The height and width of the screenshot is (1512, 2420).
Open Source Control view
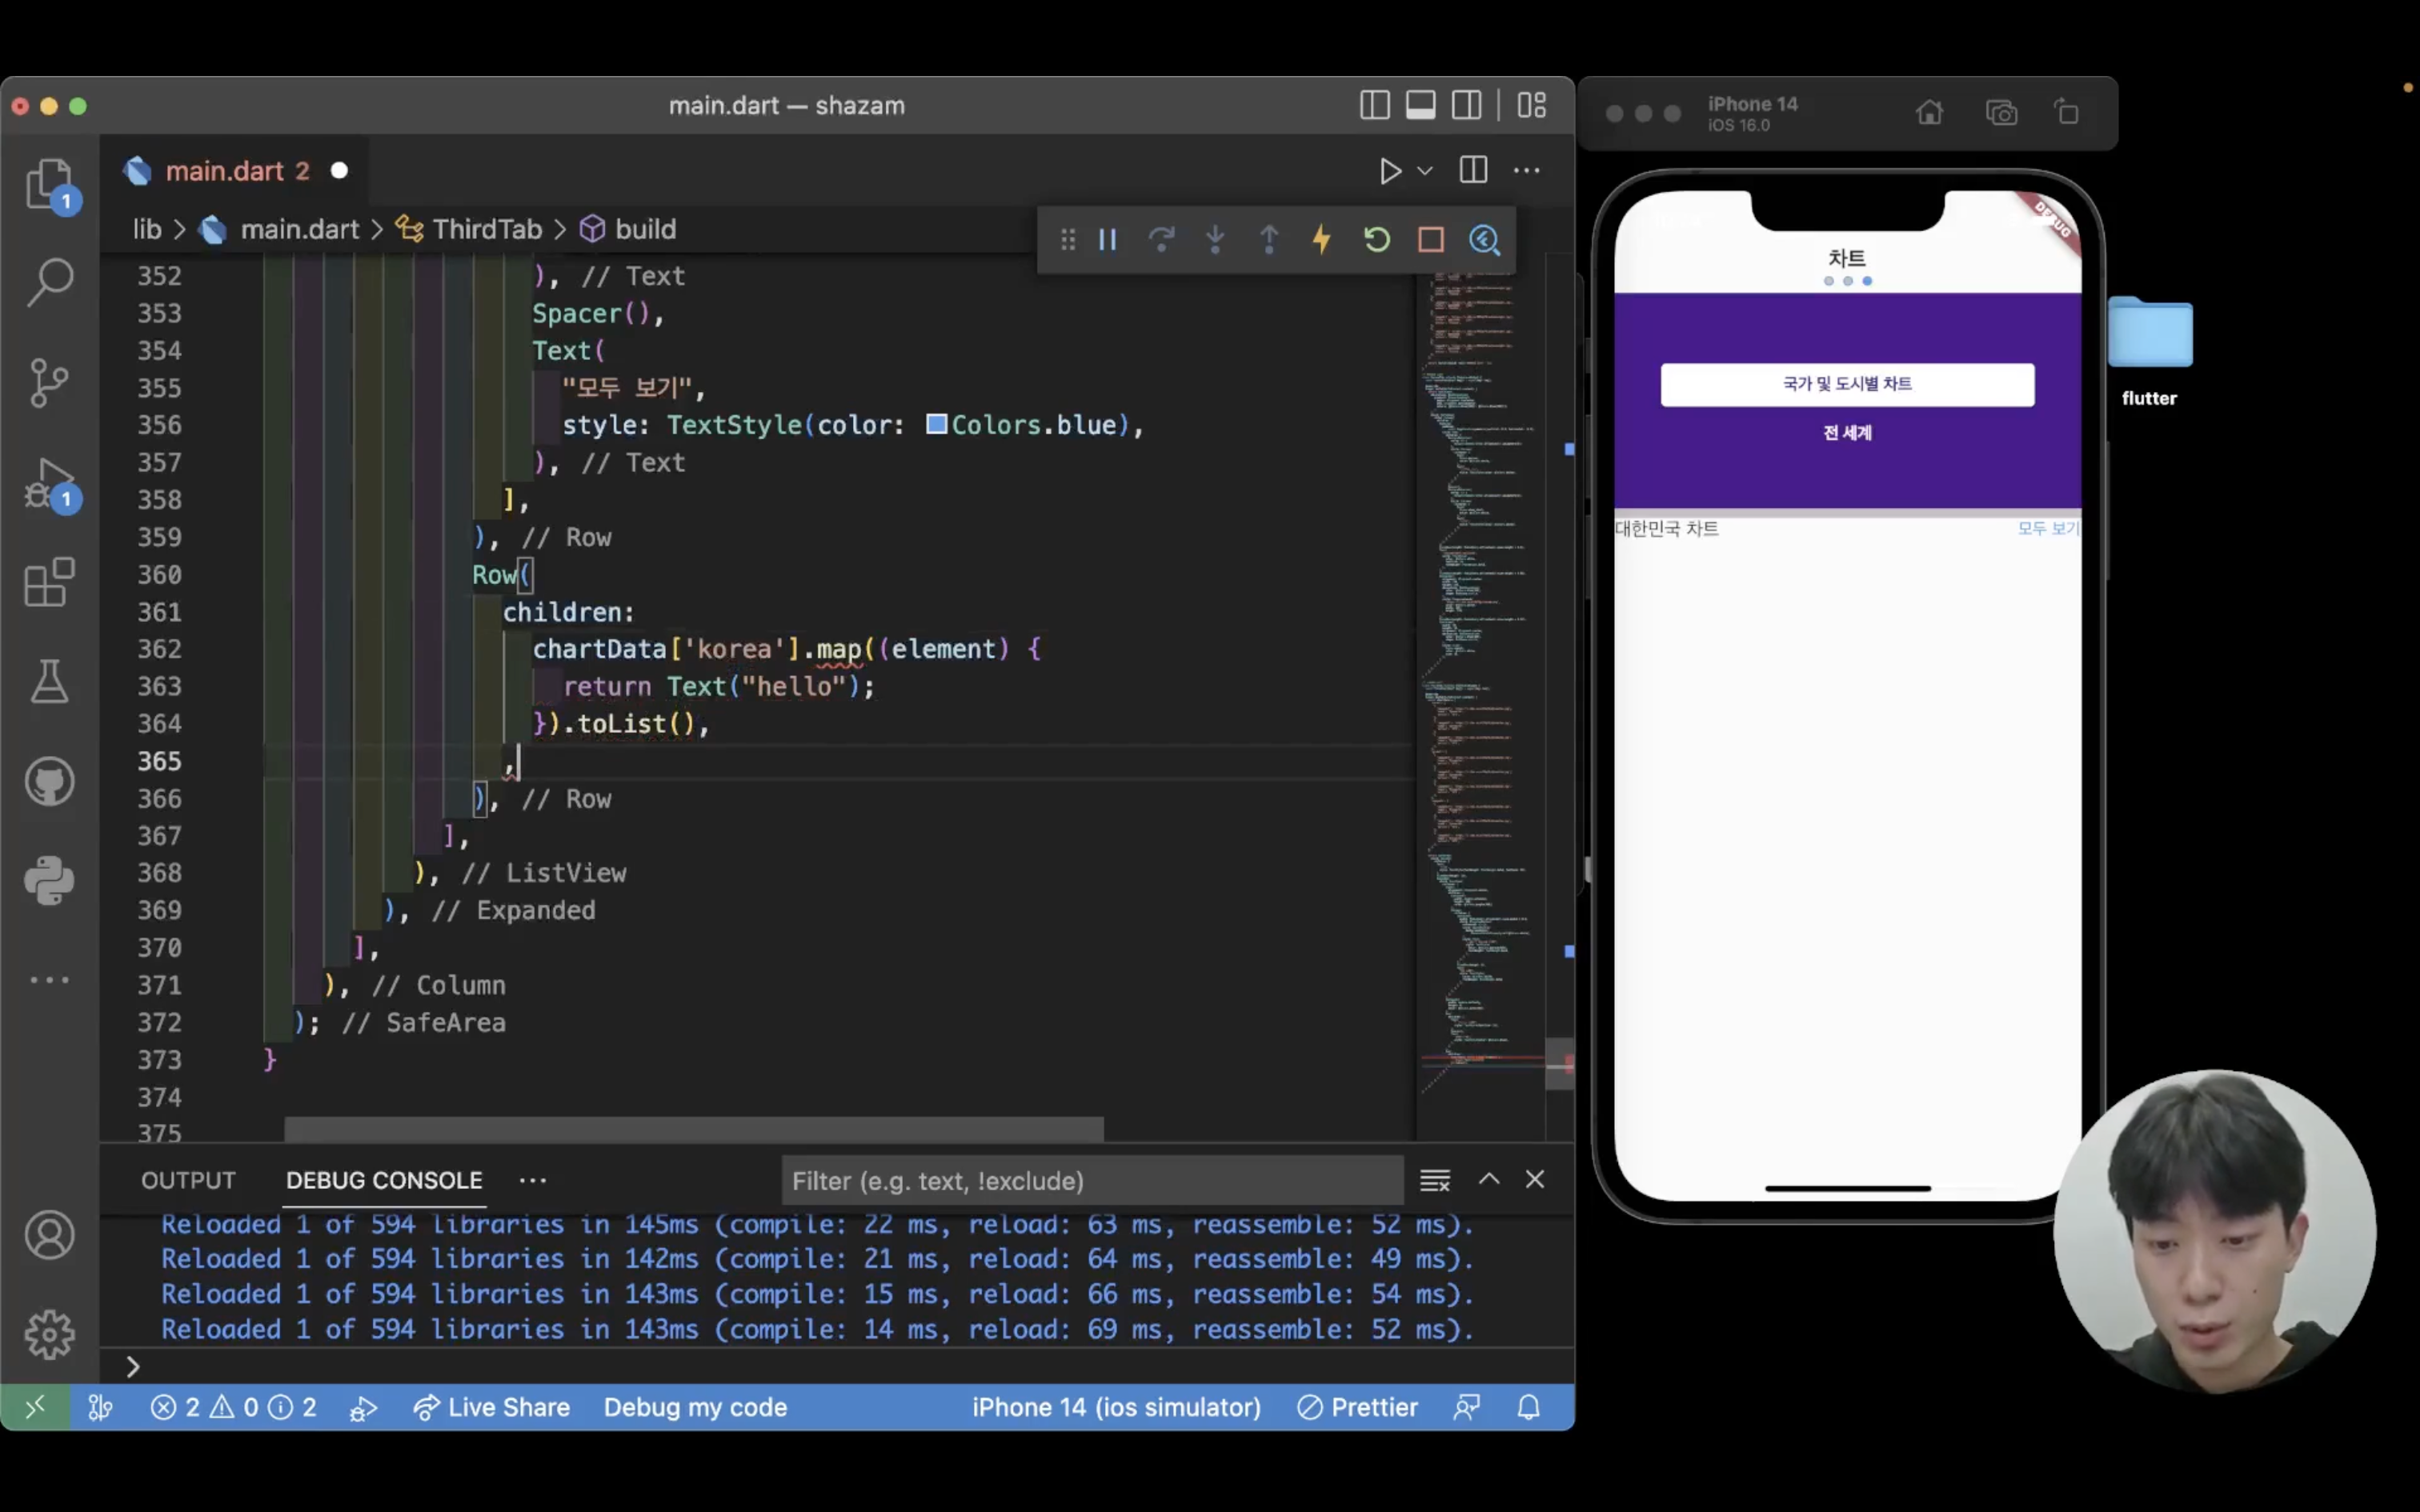(x=49, y=383)
